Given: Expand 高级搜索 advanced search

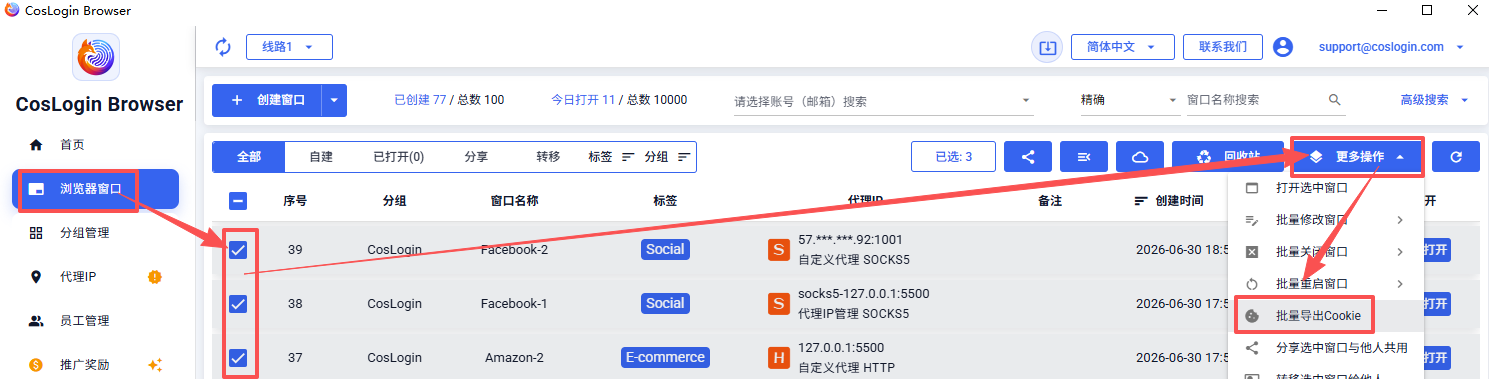Looking at the screenshot, I should tap(1434, 100).
